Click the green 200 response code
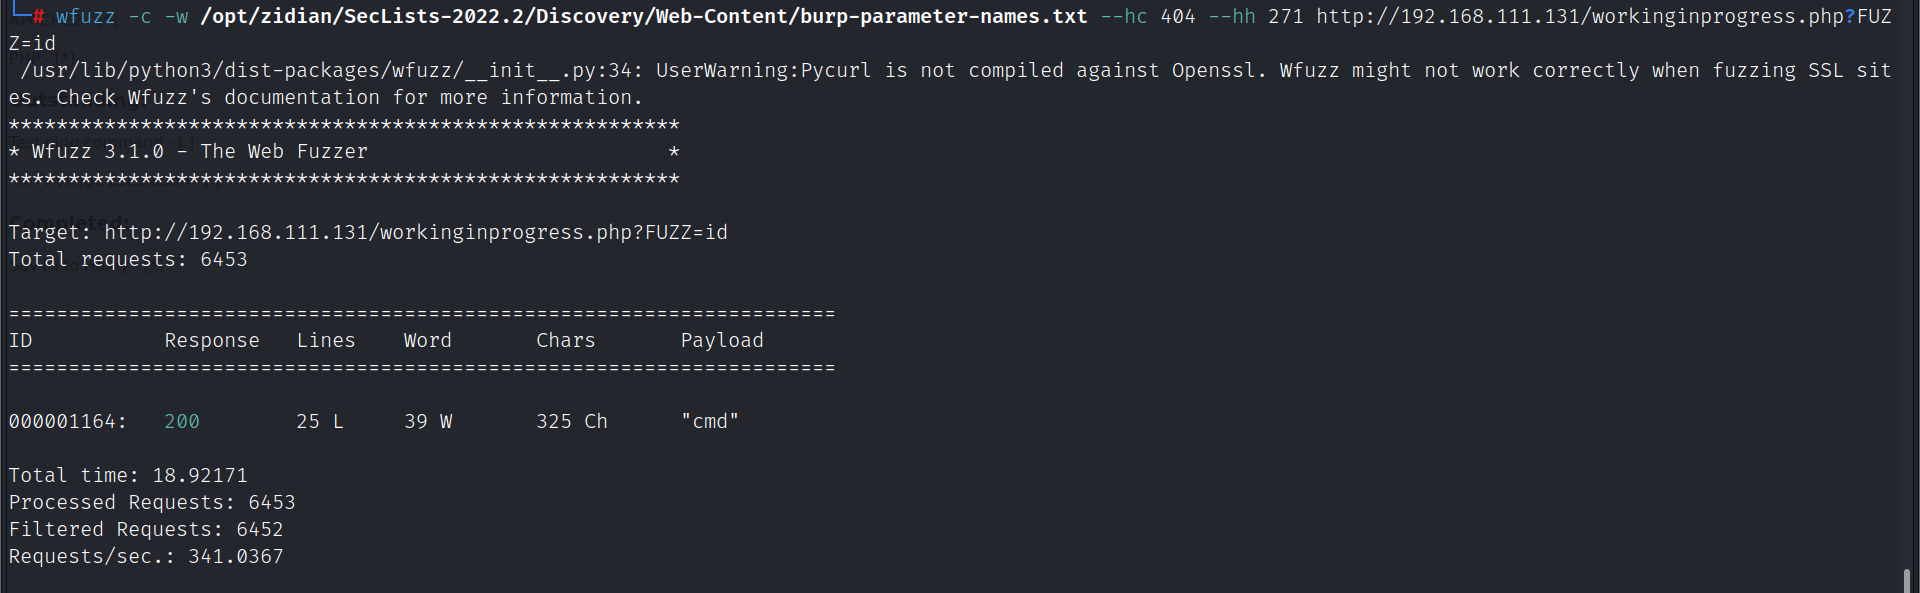The width and height of the screenshot is (1920, 593). 182,422
